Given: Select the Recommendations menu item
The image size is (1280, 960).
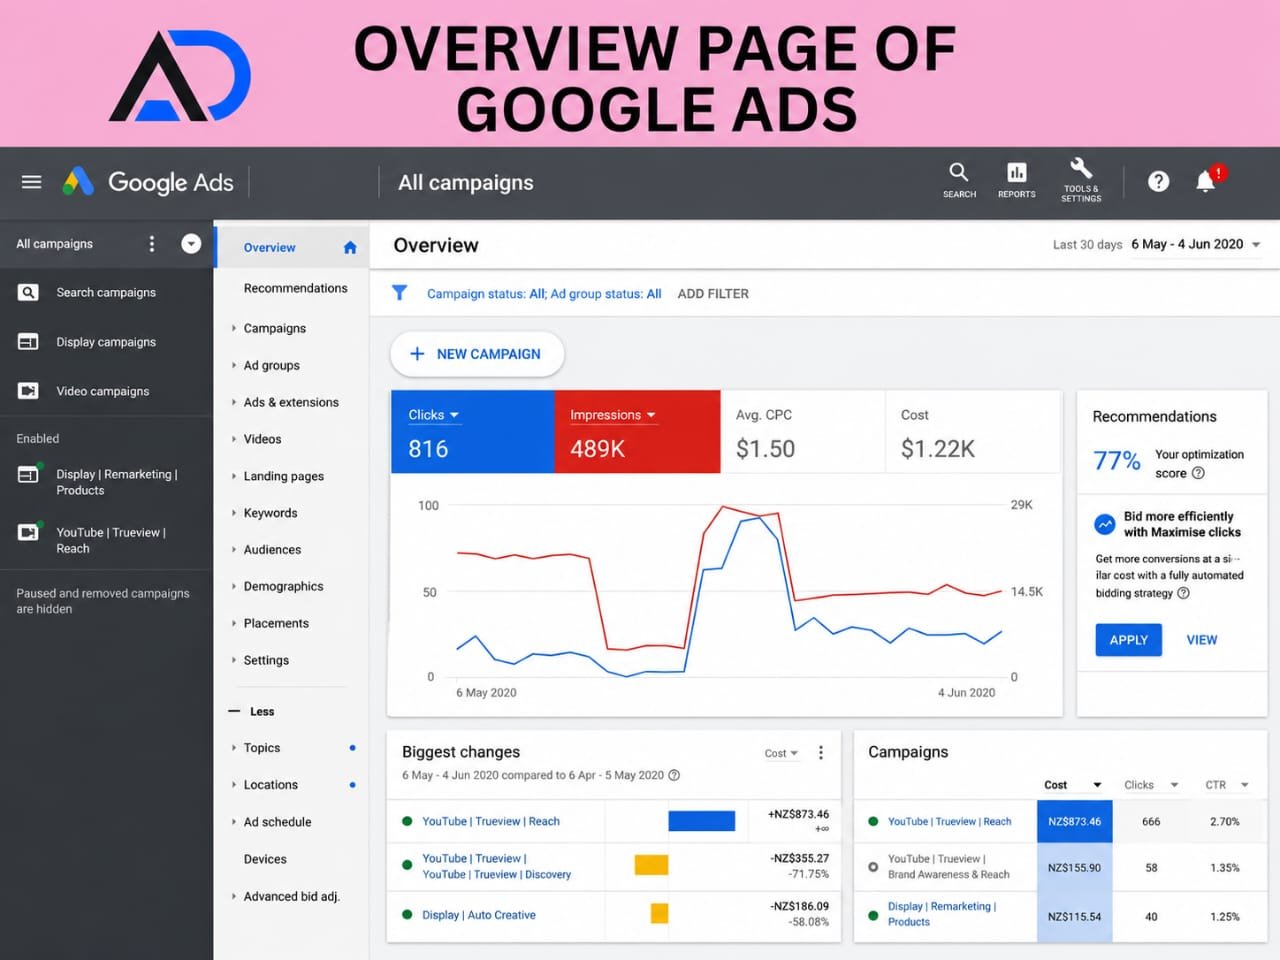Looking at the screenshot, I should [295, 288].
